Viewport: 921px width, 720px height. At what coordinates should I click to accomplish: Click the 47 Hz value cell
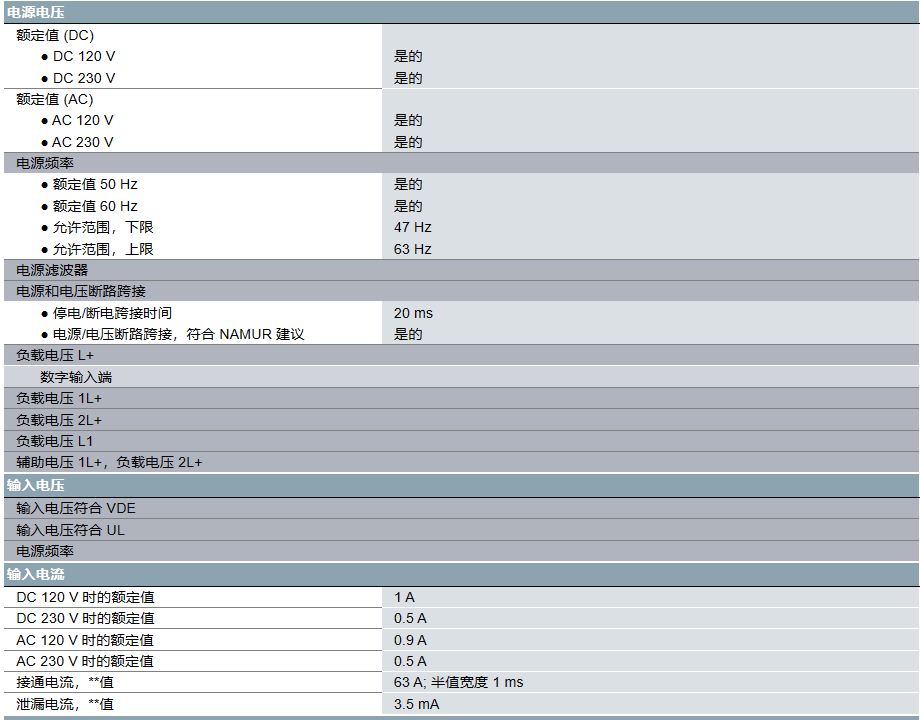tap(409, 227)
